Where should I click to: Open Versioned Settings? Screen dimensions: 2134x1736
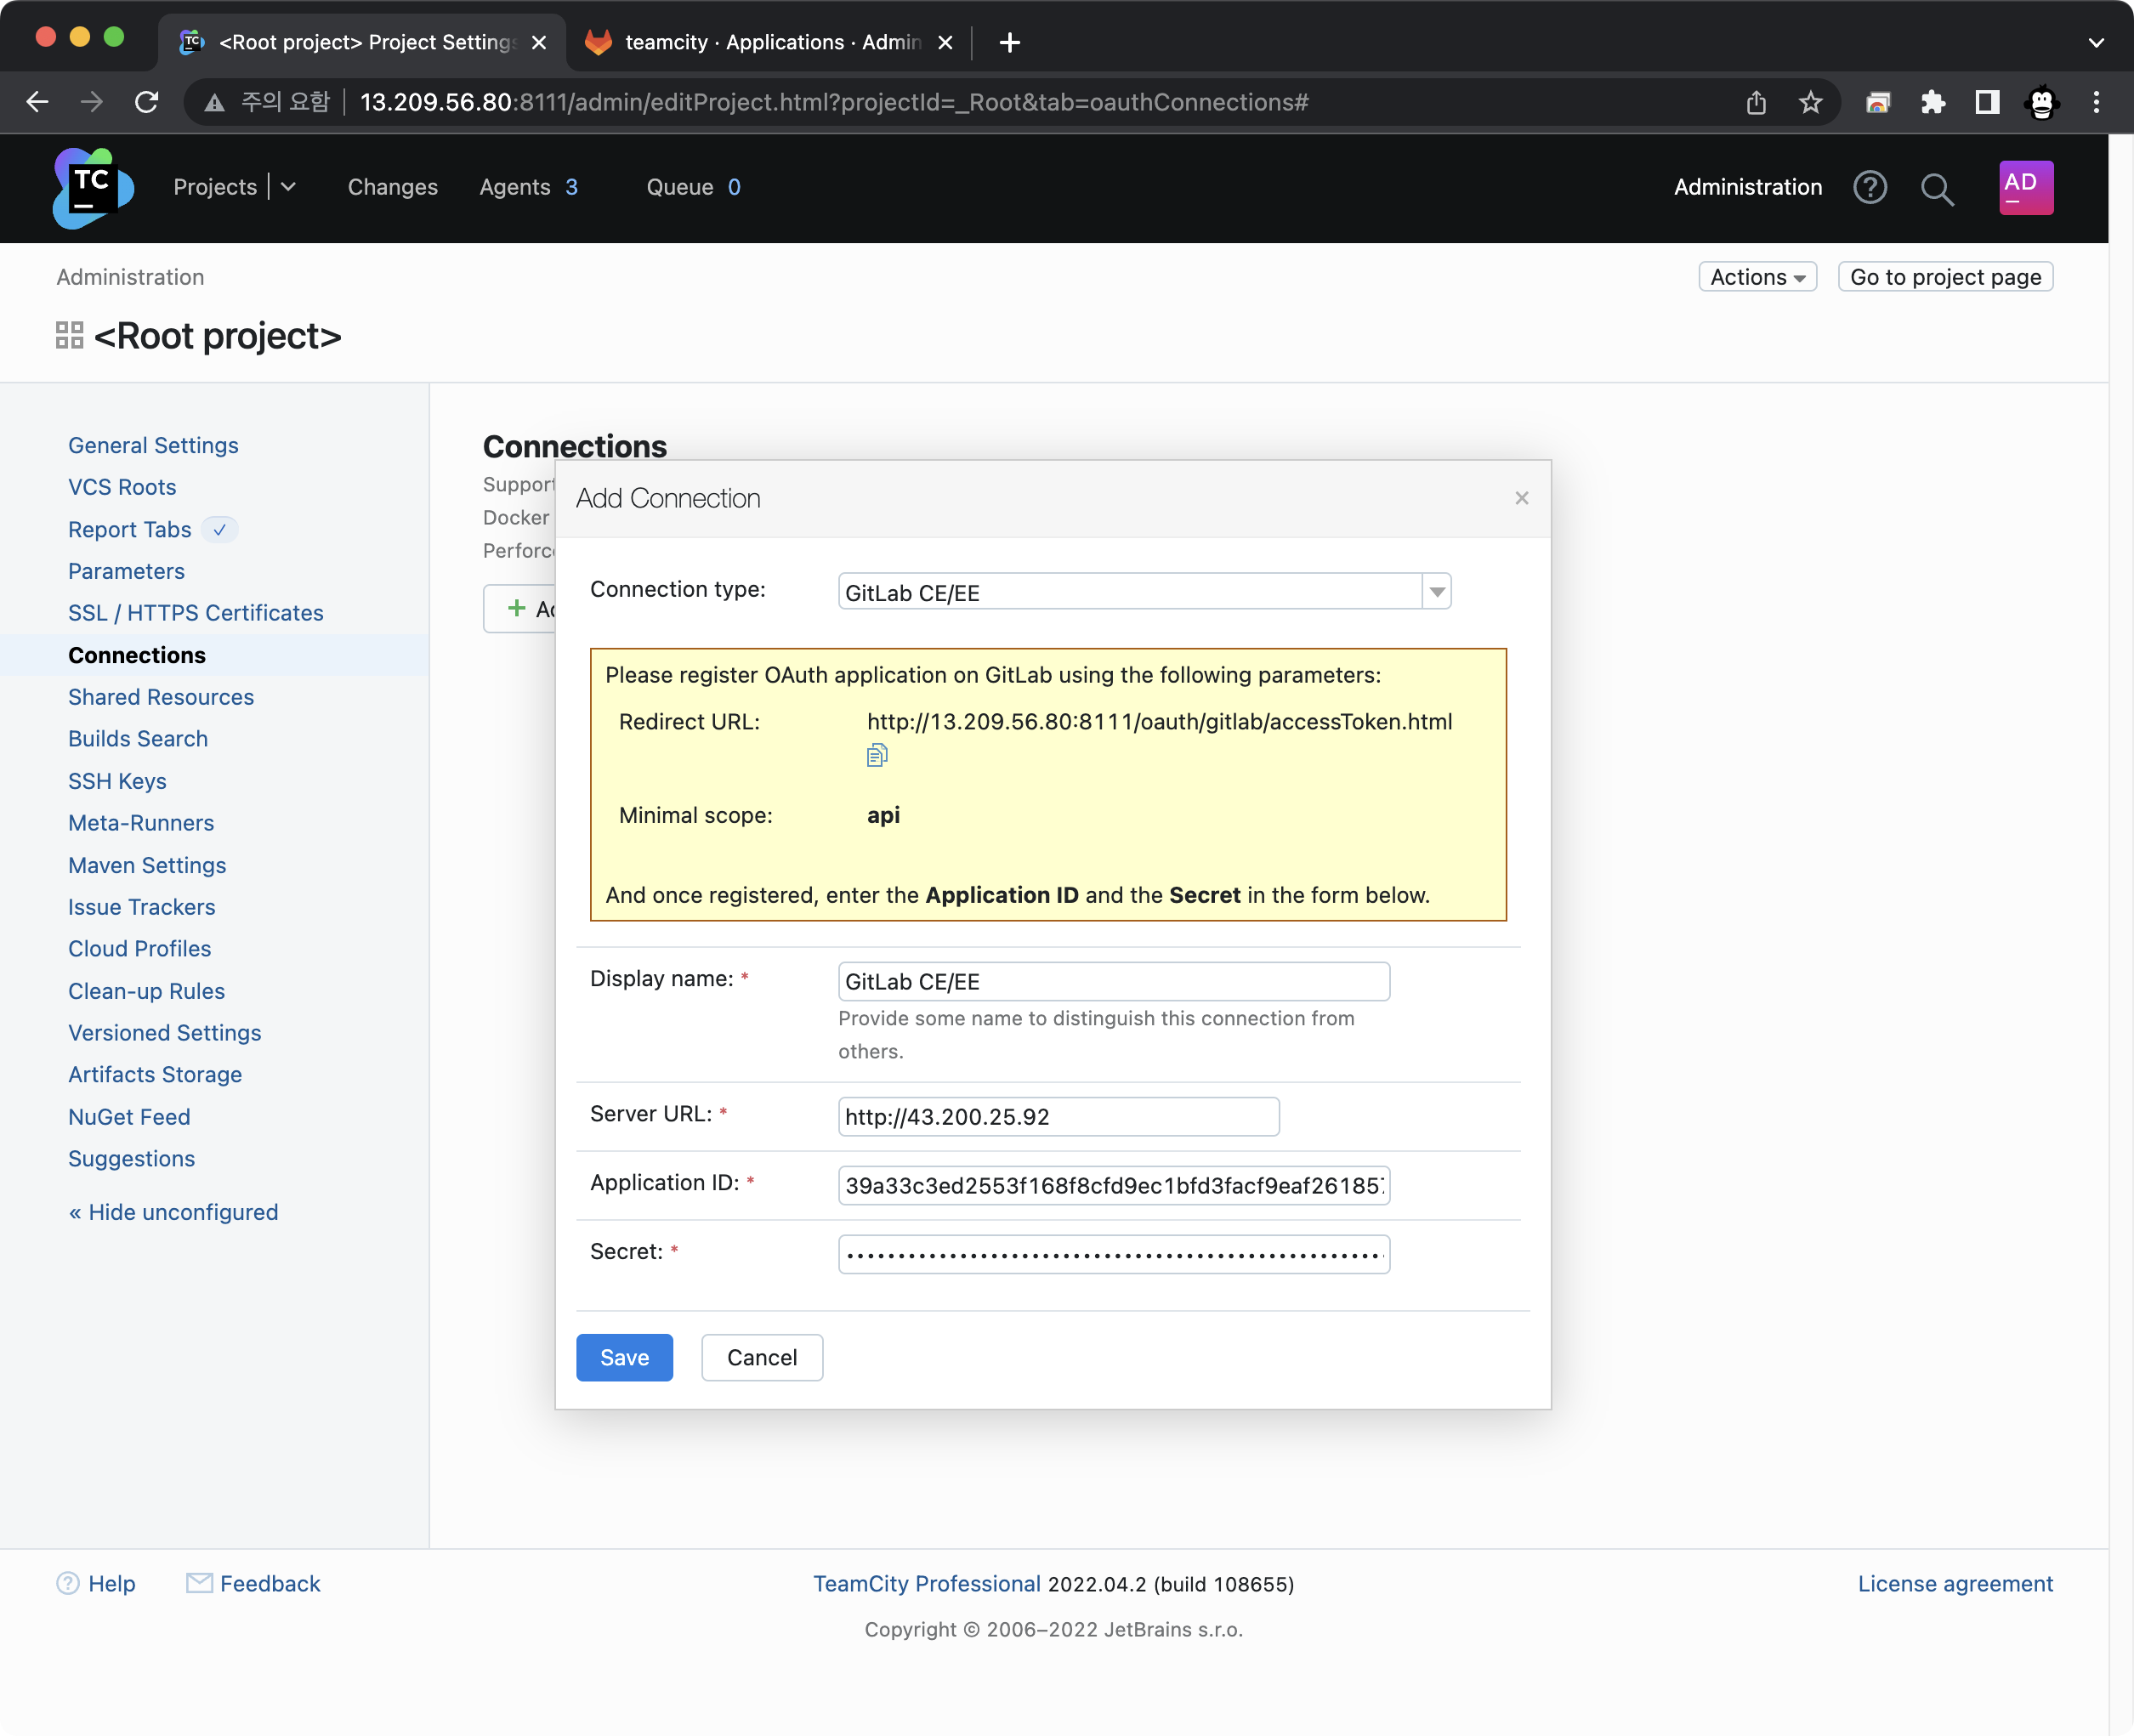tap(165, 1033)
